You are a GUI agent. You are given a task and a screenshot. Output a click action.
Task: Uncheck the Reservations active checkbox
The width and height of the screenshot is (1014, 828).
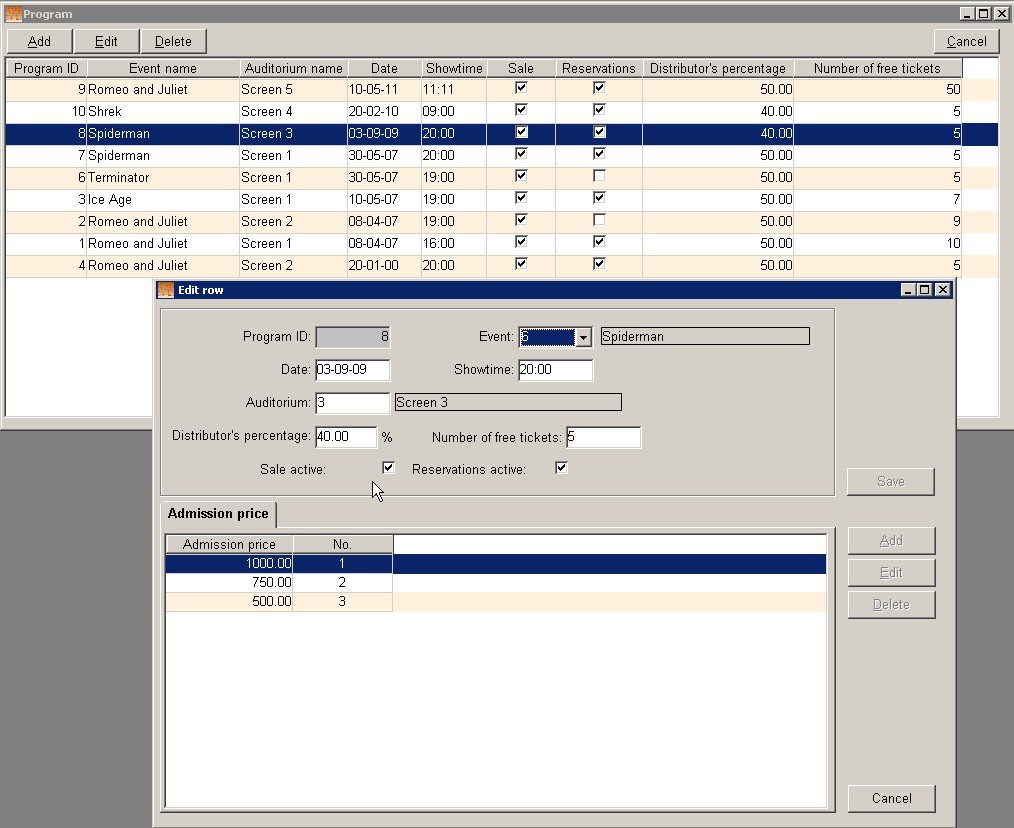pyautogui.click(x=562, y=468)
